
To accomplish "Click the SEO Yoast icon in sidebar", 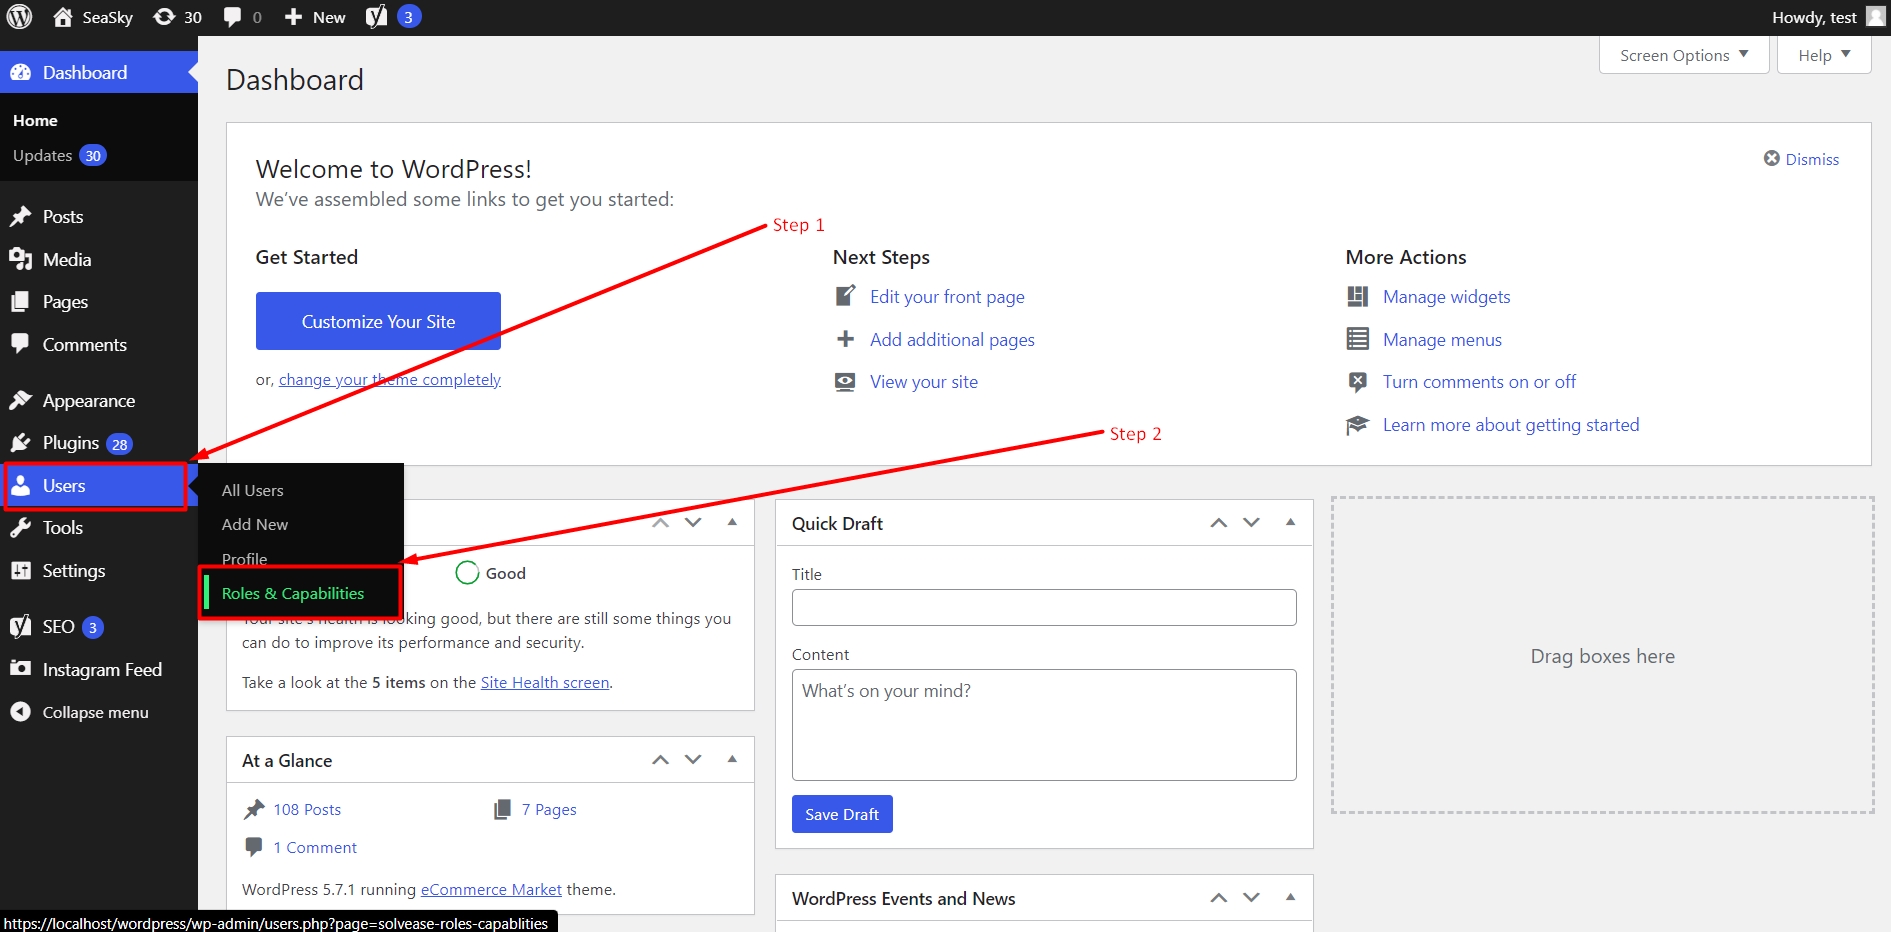I will click(x=20, y=626).
